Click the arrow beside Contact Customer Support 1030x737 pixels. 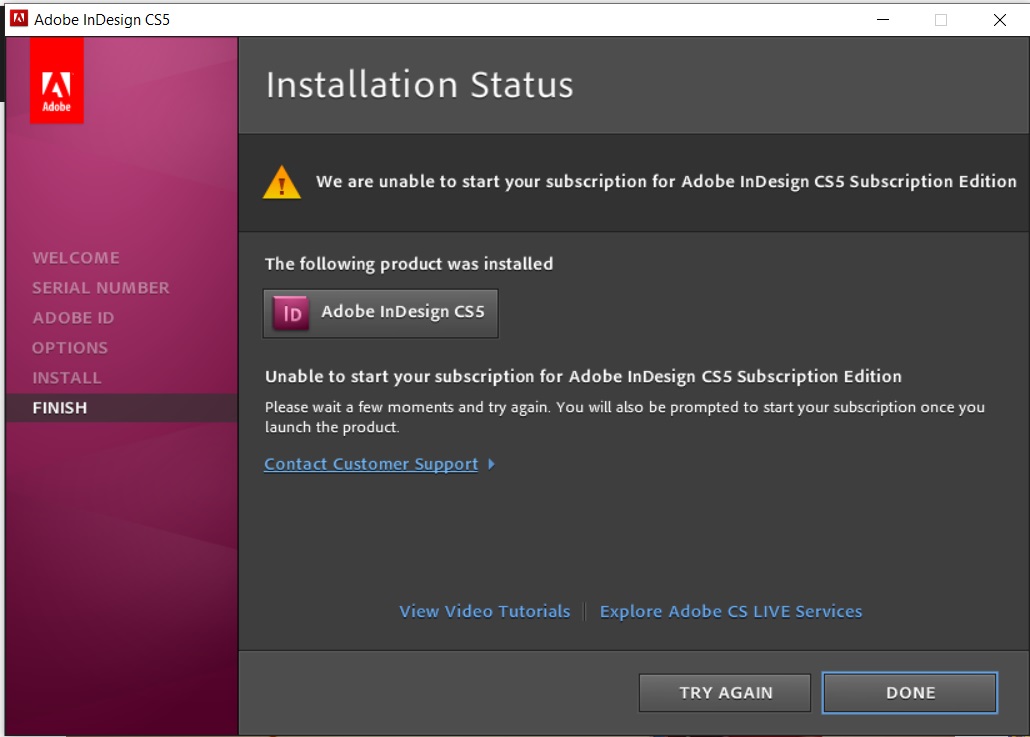(x=491, y=464)
